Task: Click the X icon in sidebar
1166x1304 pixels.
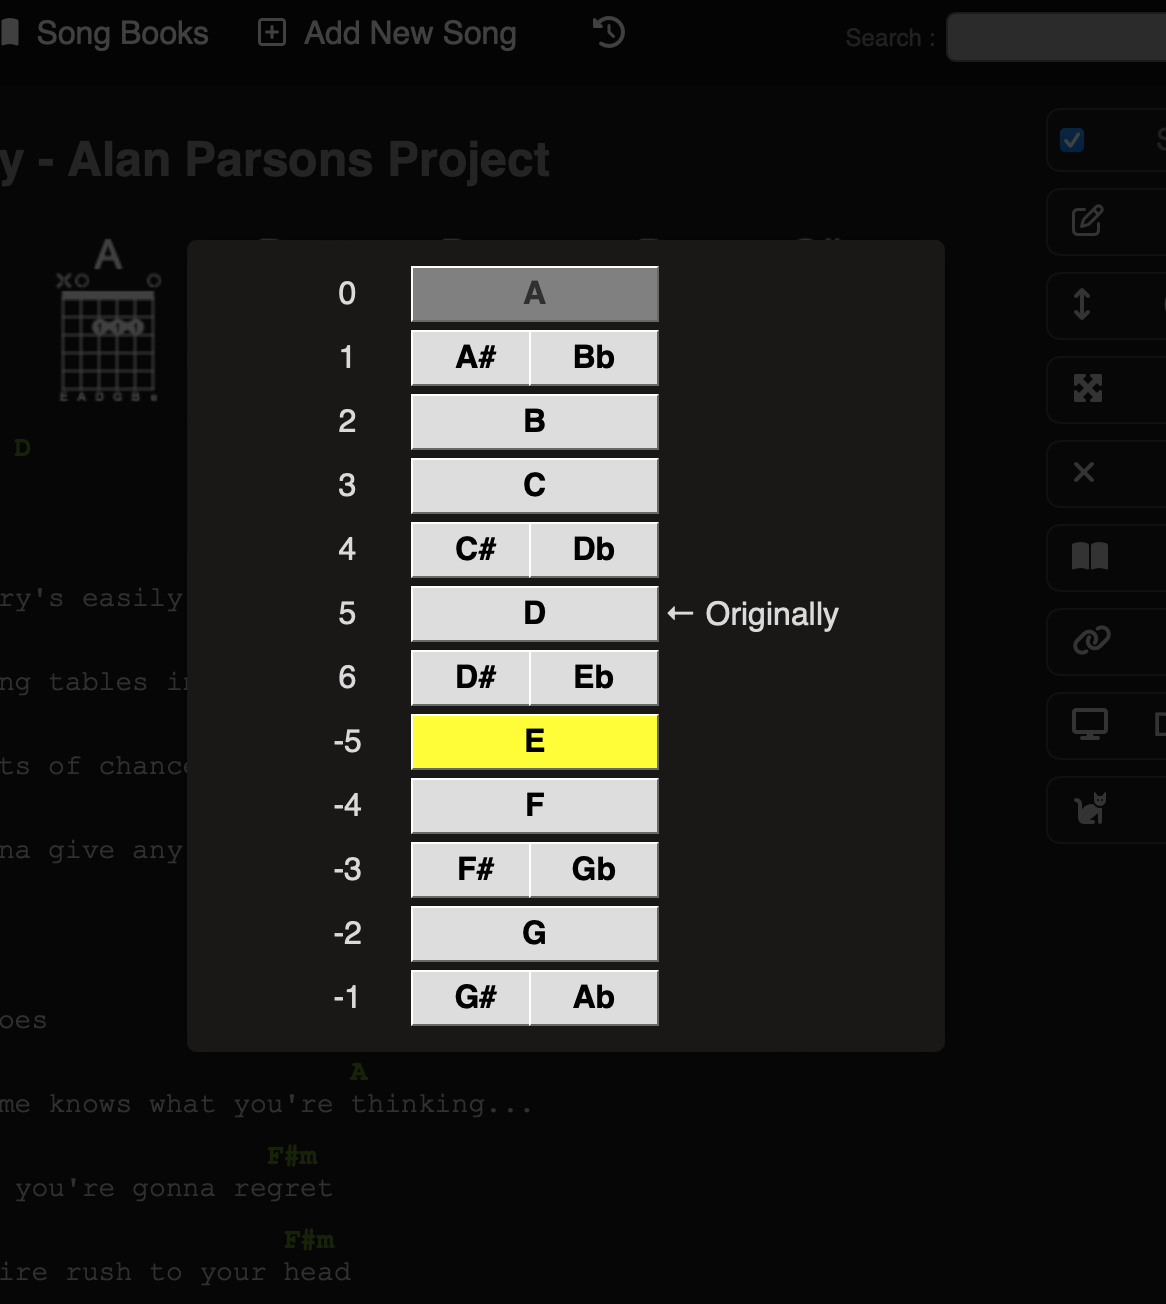Action: 1084,472
